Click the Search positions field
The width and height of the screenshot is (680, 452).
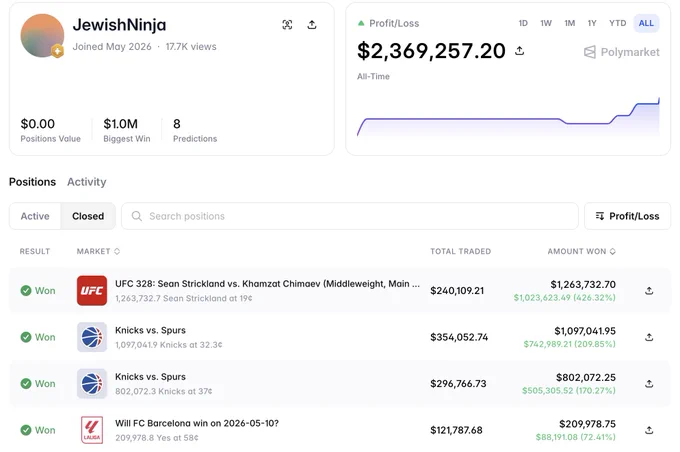[350, 216]
